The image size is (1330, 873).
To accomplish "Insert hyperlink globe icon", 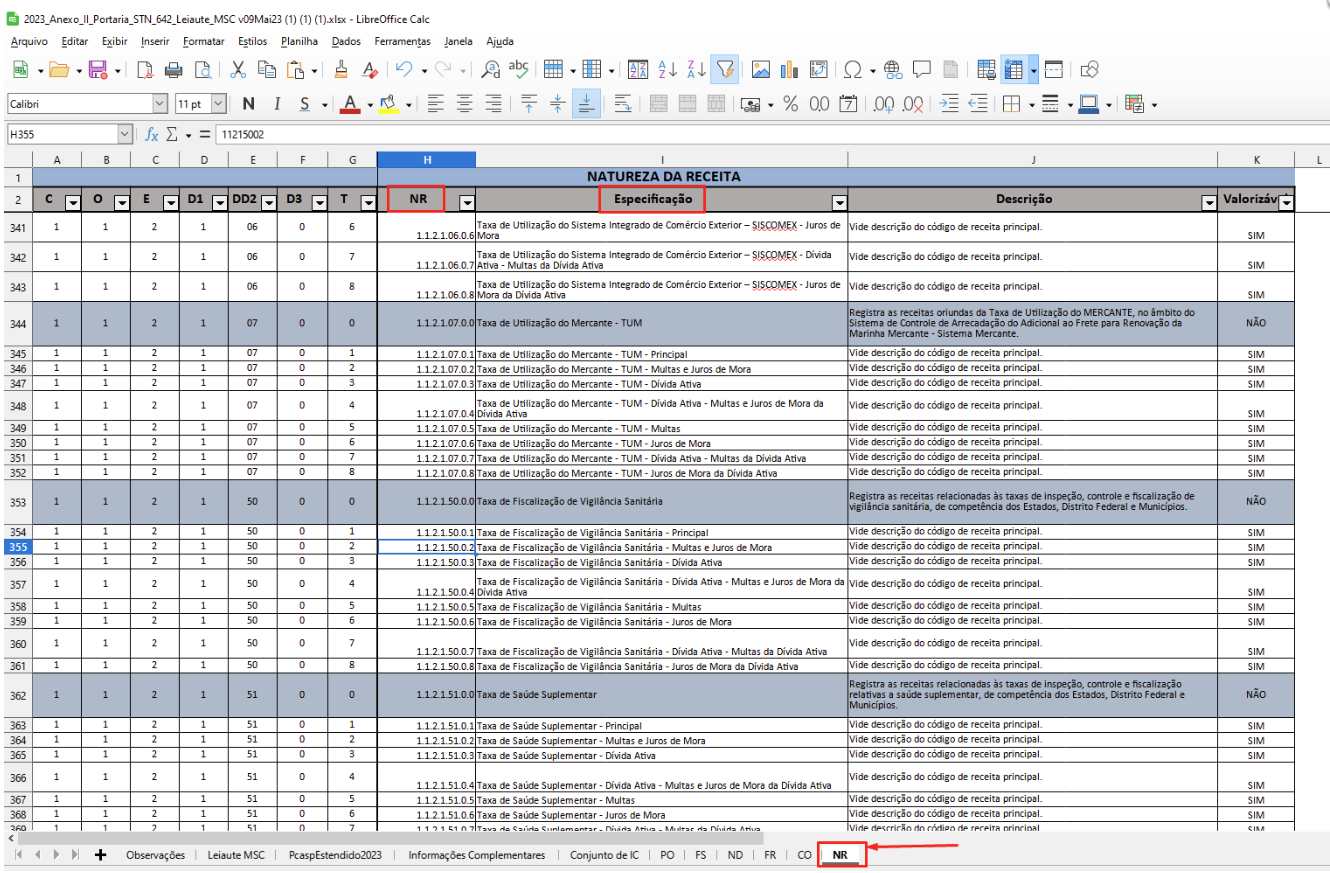I will [893, 69].
